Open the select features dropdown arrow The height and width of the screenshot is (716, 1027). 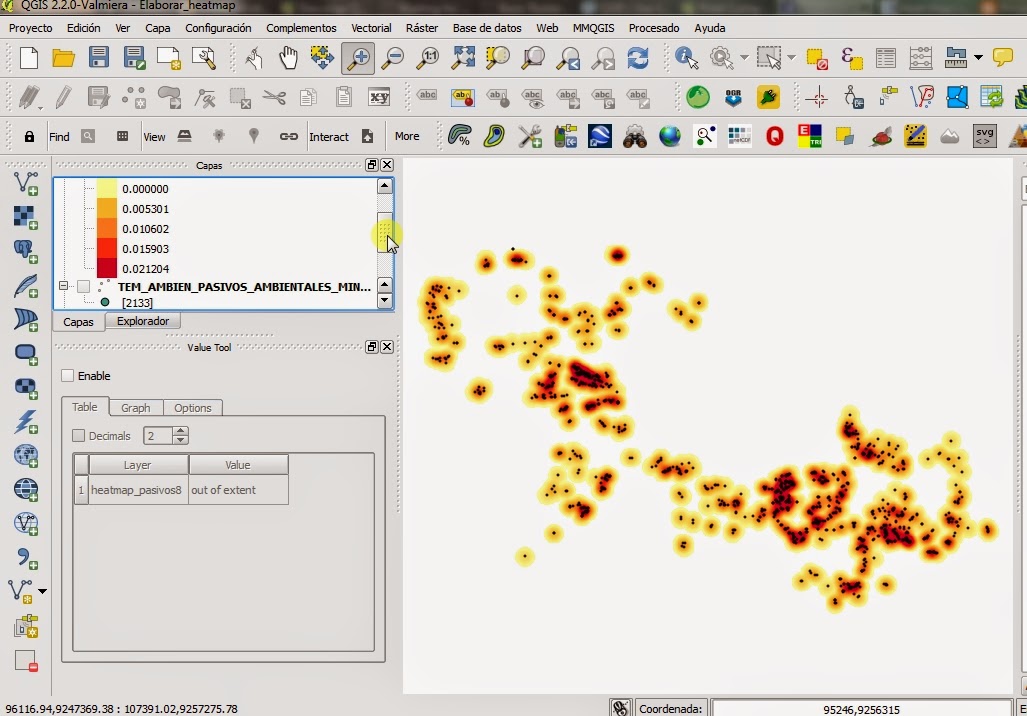791,58
